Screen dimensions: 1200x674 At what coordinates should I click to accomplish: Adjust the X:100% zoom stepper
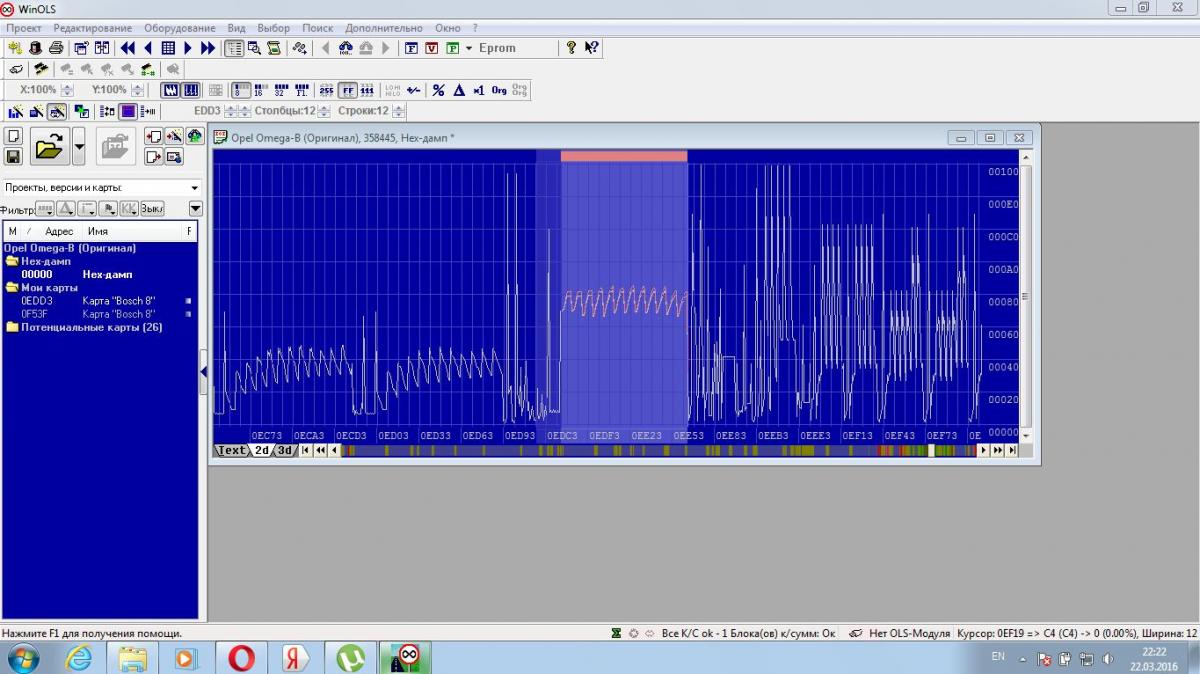coord(66,90)
